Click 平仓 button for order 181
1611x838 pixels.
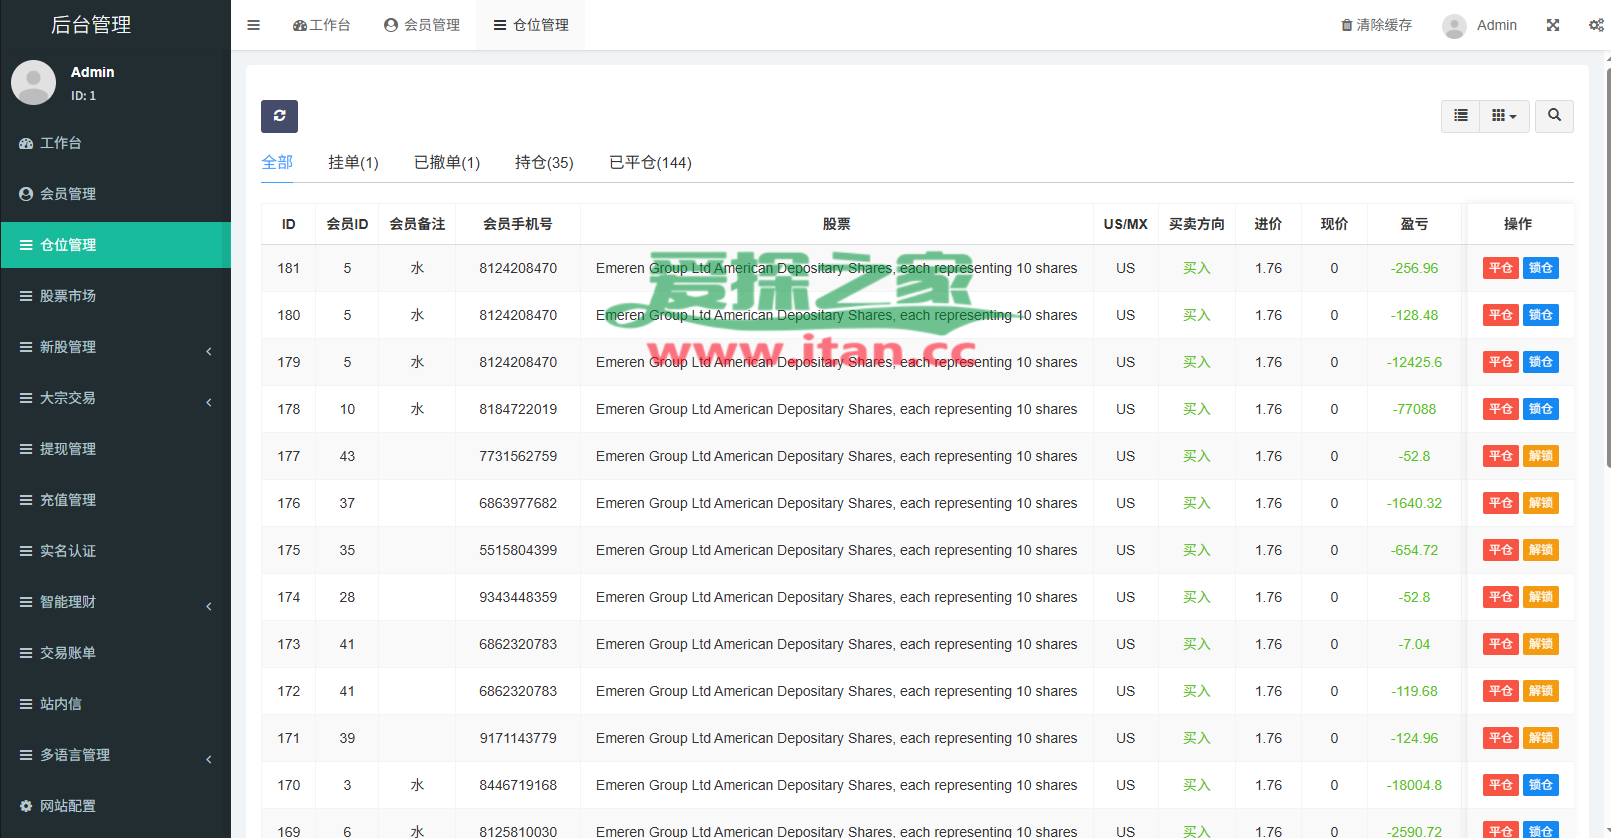(1500, 268)
